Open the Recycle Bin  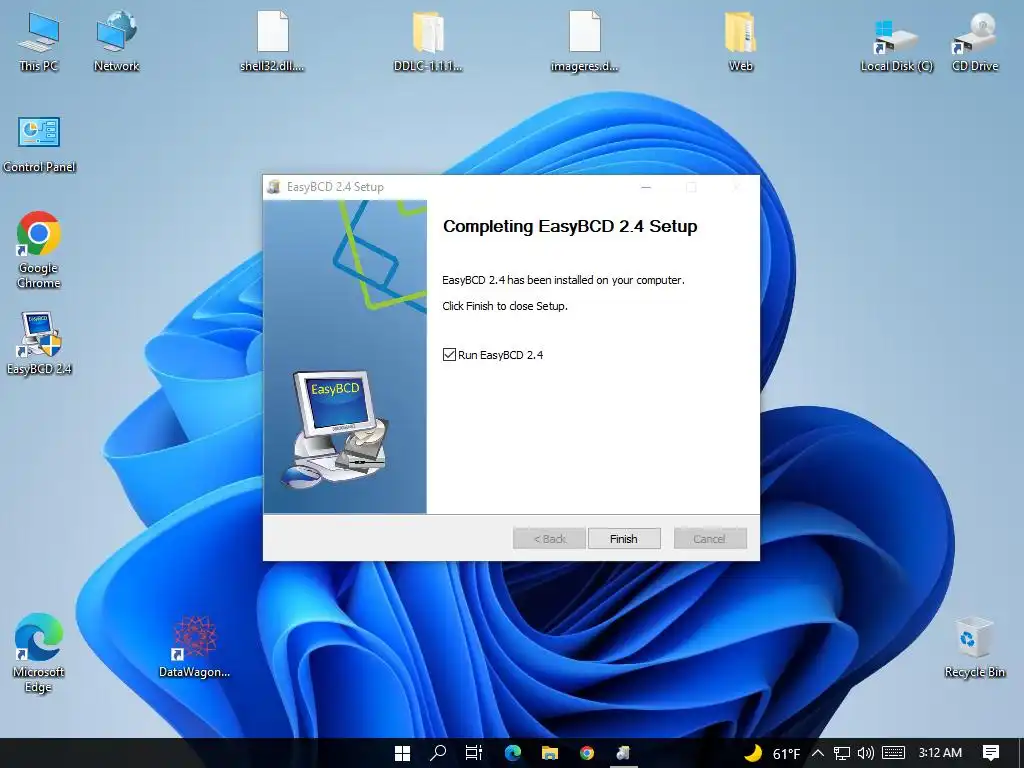(974, 648)
